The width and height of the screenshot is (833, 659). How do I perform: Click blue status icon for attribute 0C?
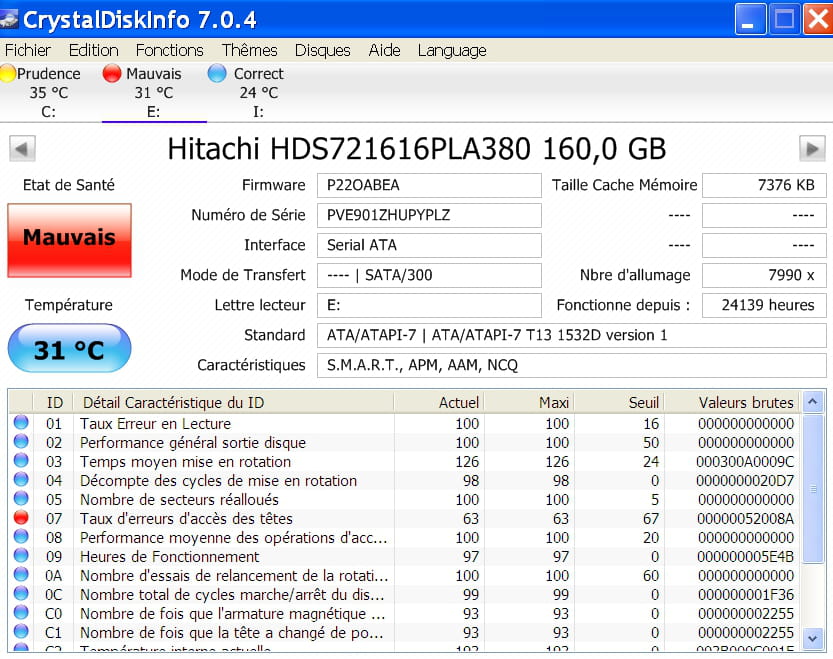click(21, 594)
